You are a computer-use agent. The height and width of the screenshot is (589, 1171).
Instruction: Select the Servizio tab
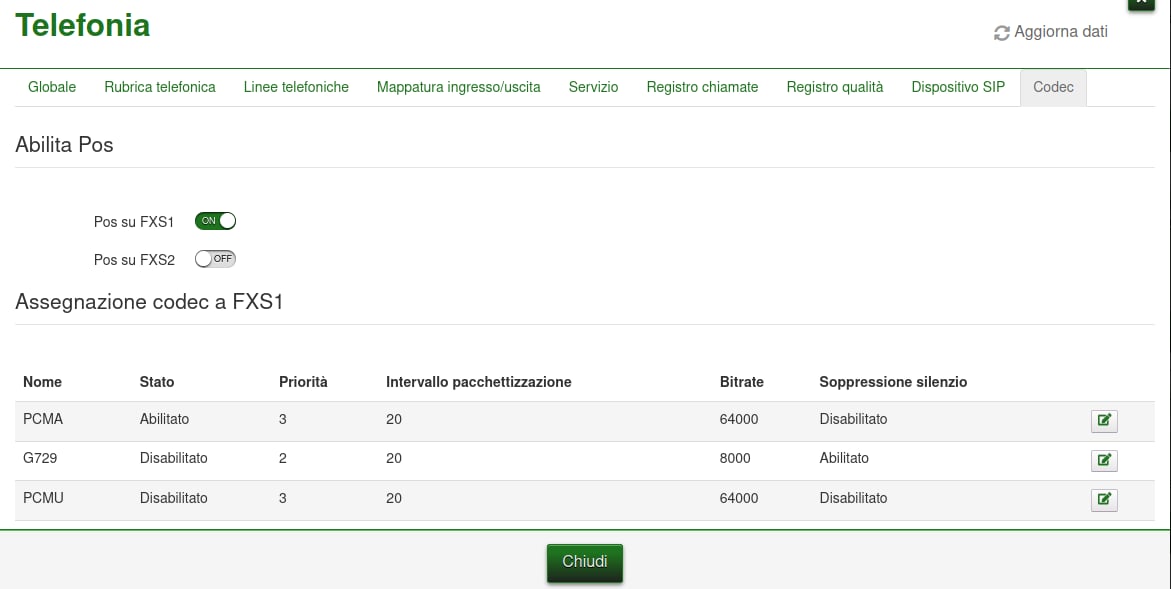[593, 87]
